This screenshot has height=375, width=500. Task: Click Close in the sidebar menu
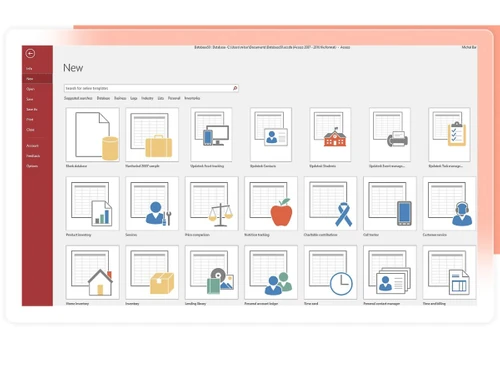tap(30, 130)
